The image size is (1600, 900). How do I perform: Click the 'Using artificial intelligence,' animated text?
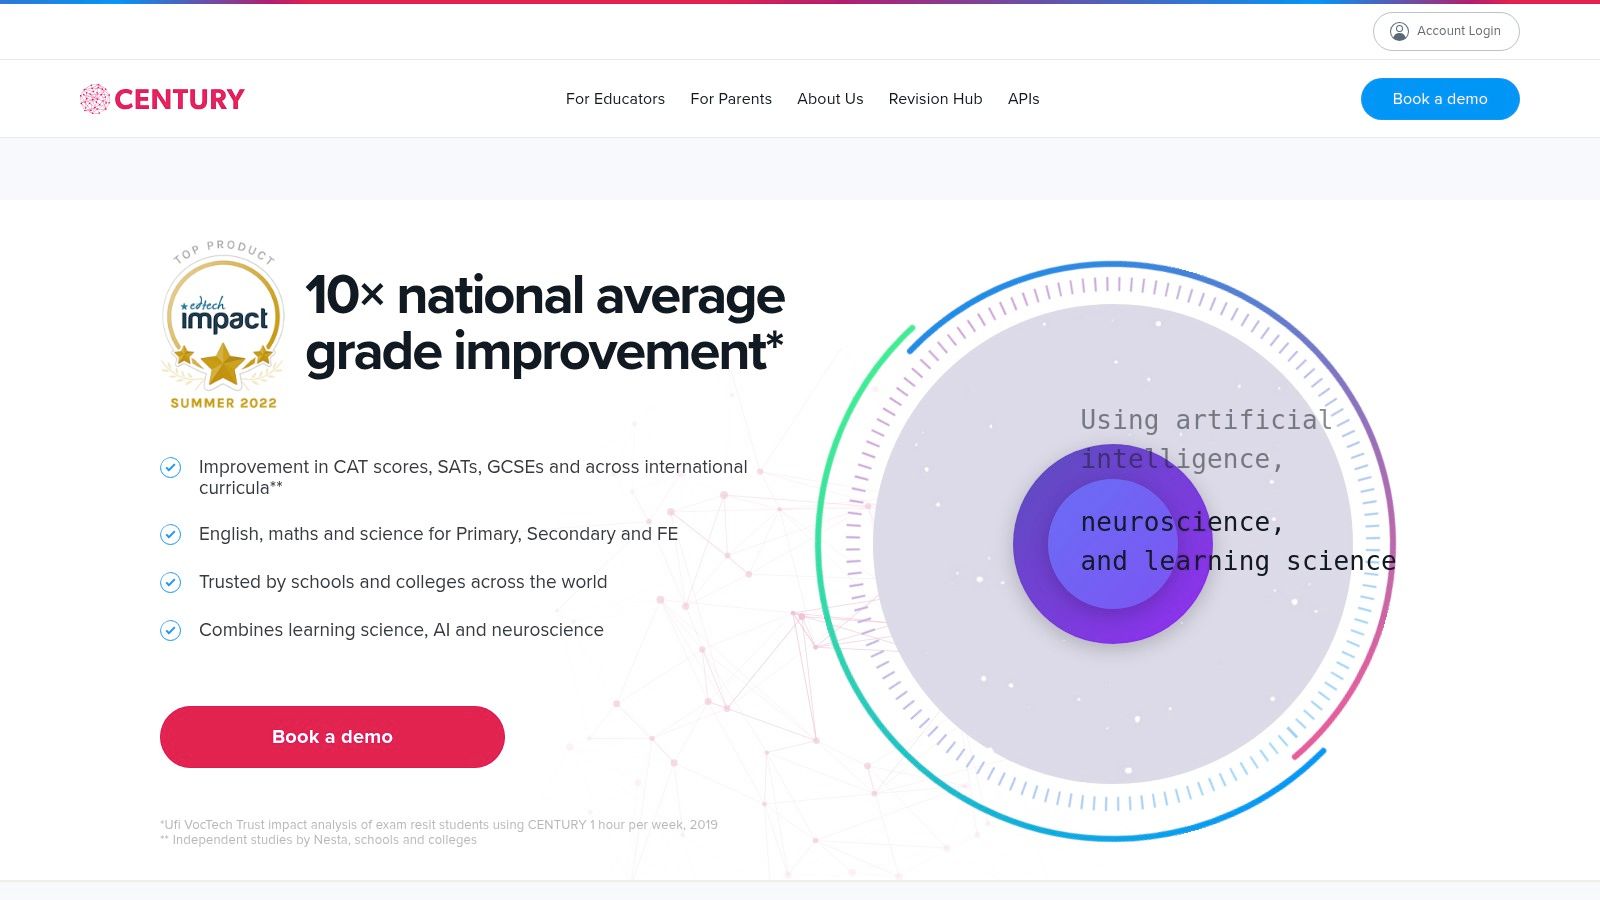[x=1206, y=439]
